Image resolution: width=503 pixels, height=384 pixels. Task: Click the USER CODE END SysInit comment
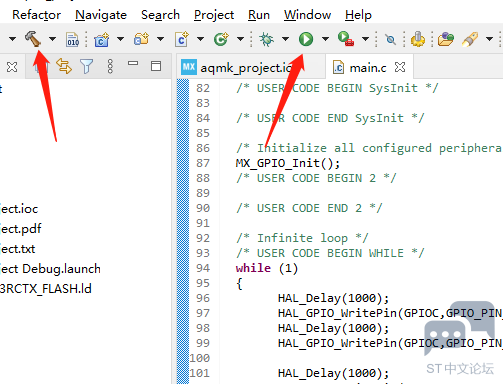pyautogui.click(x=330, y=118)
